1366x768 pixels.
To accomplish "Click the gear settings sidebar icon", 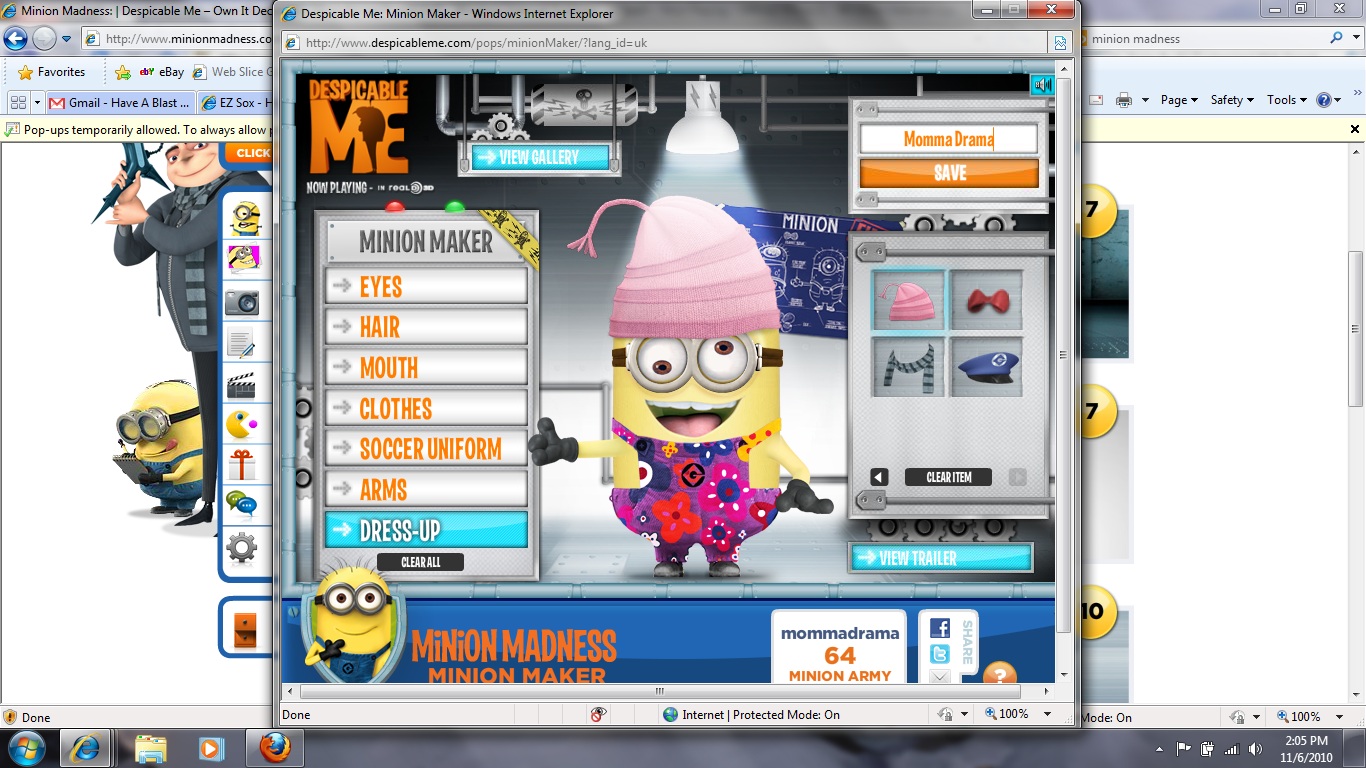I will (x=241, y=548).
